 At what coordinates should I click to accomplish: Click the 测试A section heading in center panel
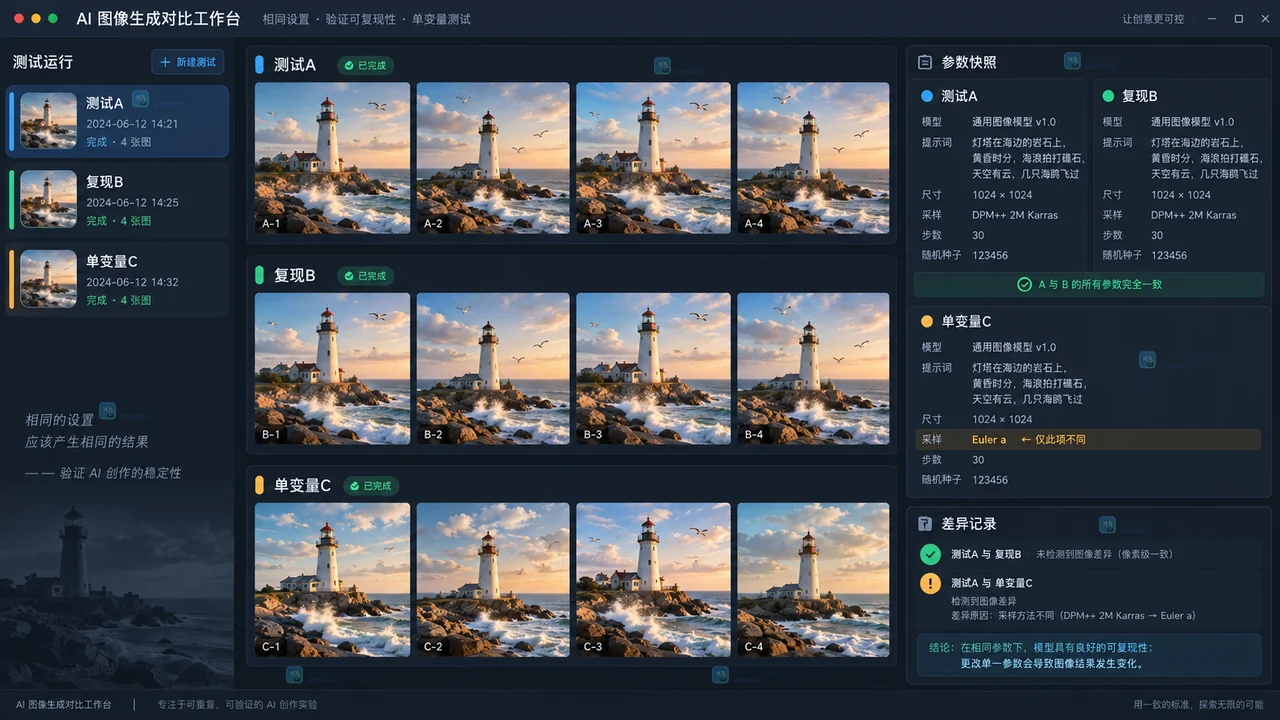[295, 65]
